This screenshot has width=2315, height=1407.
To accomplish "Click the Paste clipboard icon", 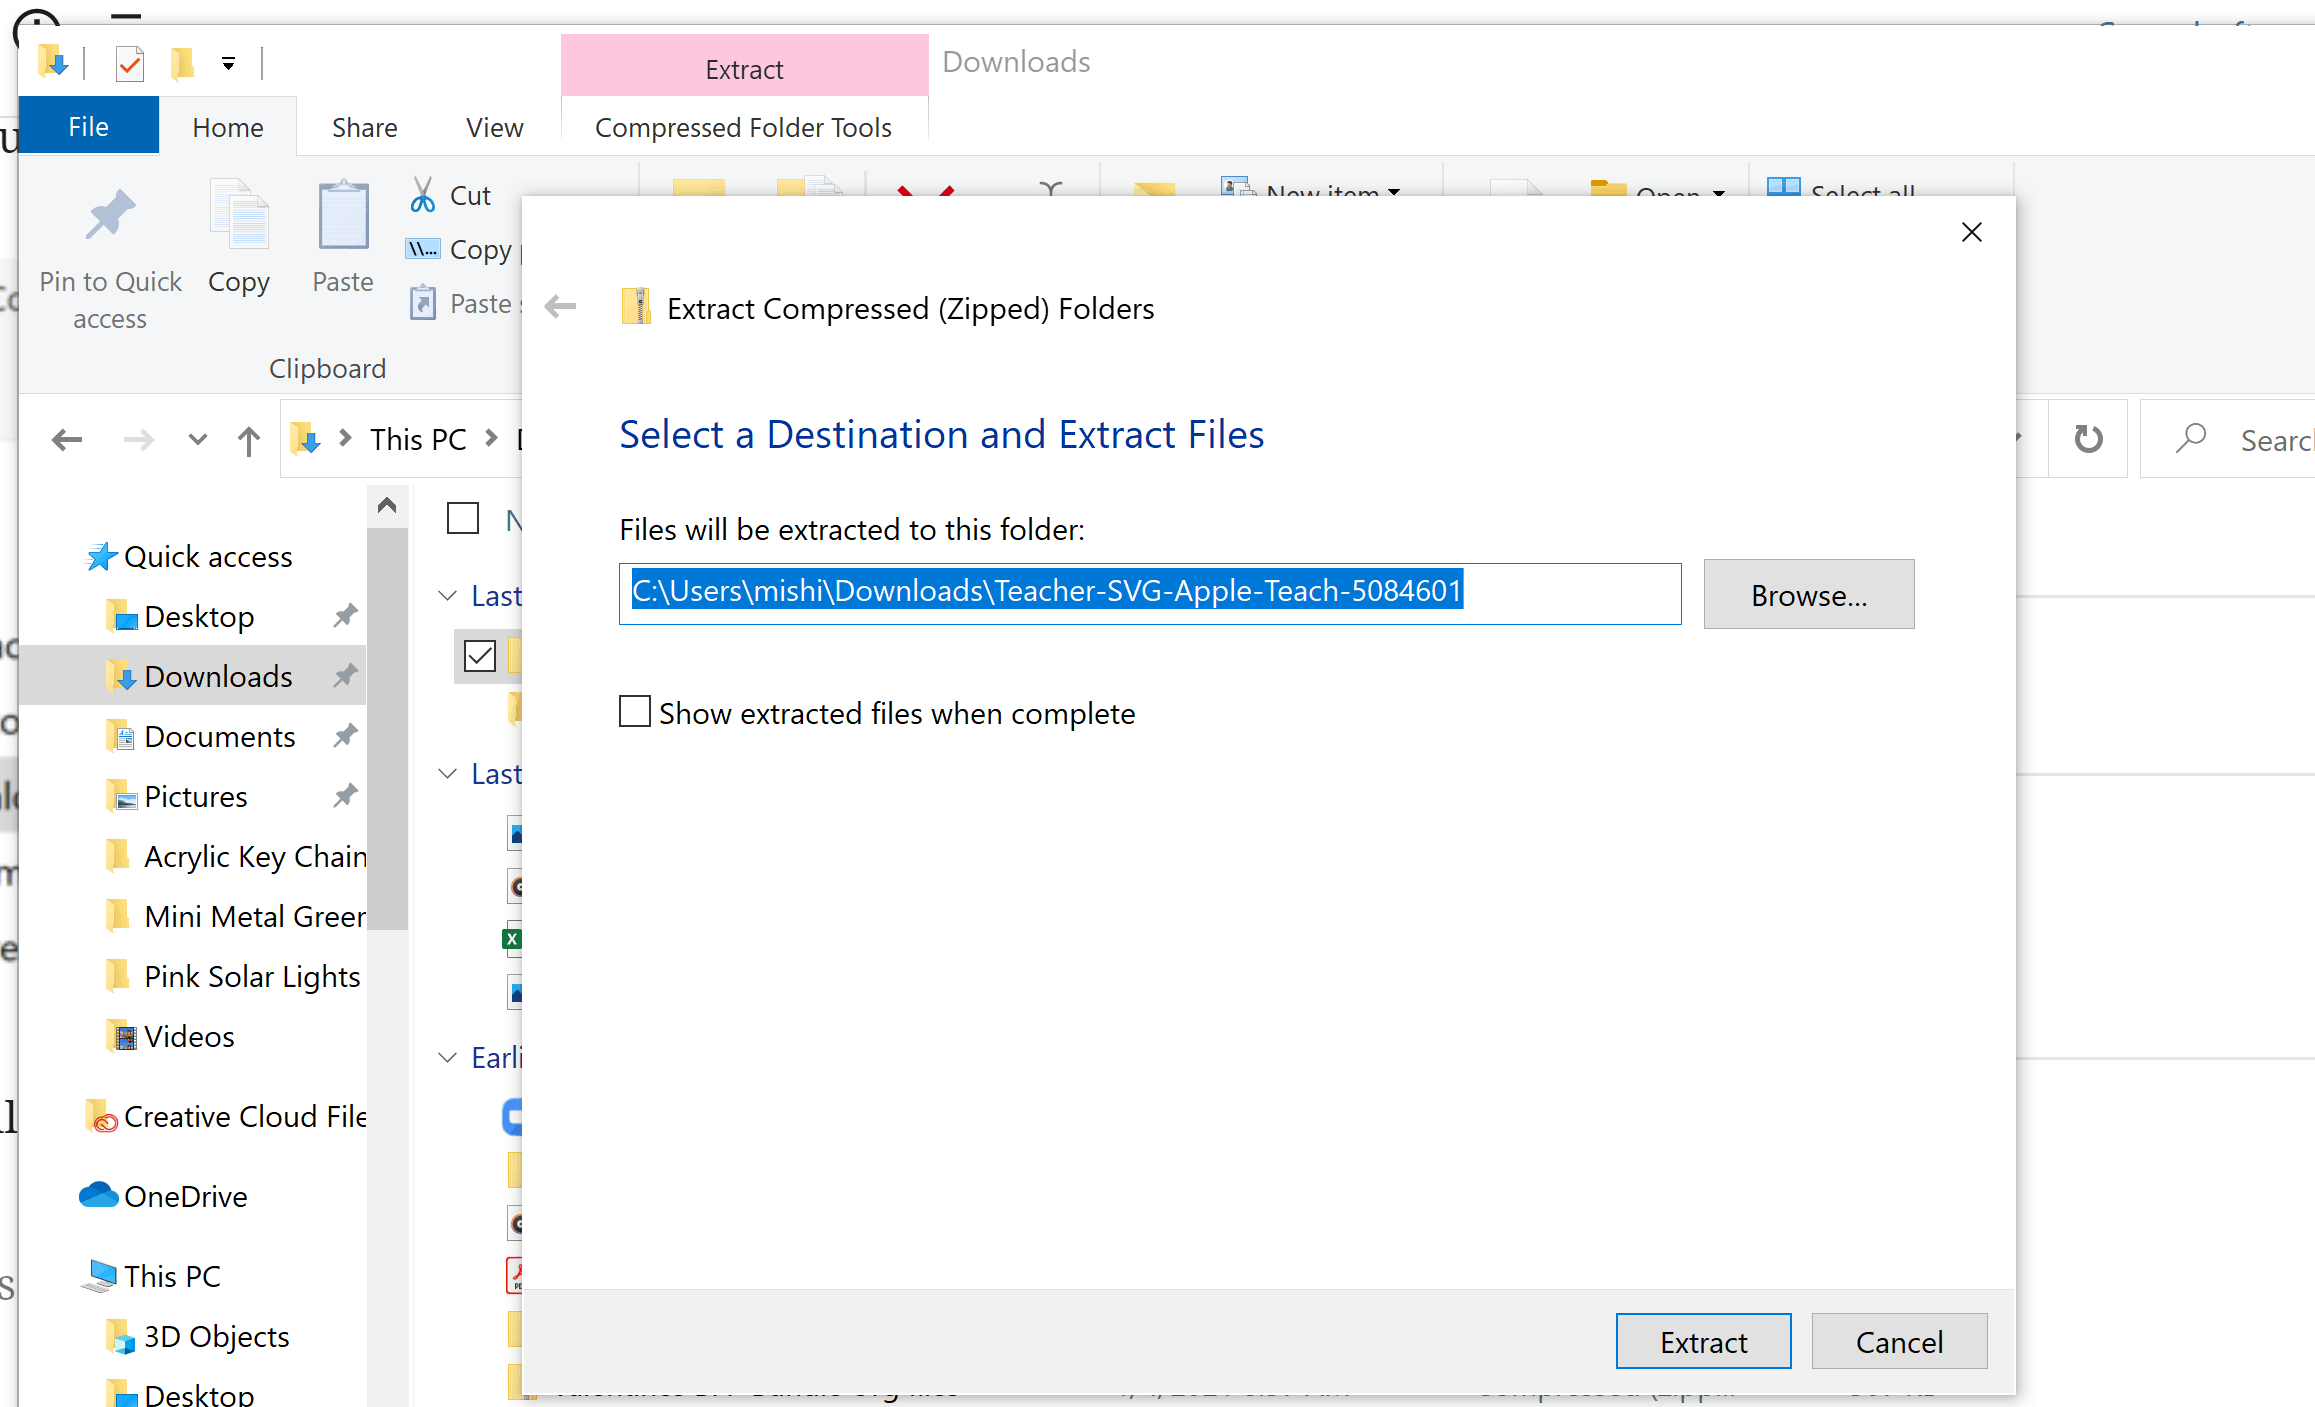I will pos(343,217).
